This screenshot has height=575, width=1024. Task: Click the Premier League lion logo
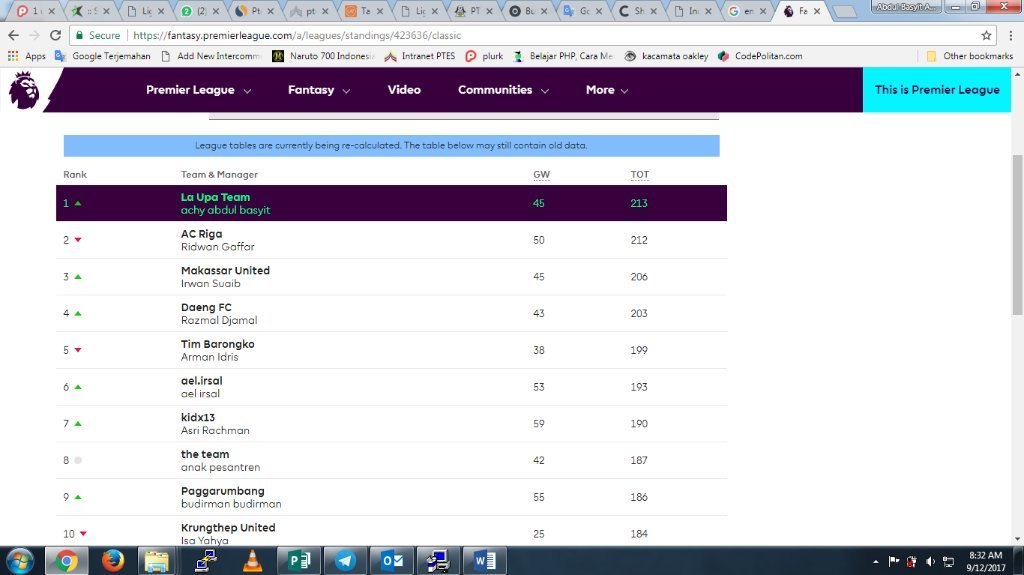pyautogui.click(x=24, y=90)
